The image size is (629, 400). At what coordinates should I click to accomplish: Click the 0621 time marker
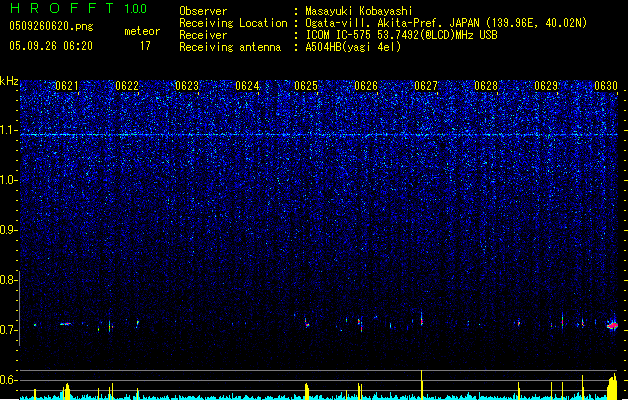(67, 86)
